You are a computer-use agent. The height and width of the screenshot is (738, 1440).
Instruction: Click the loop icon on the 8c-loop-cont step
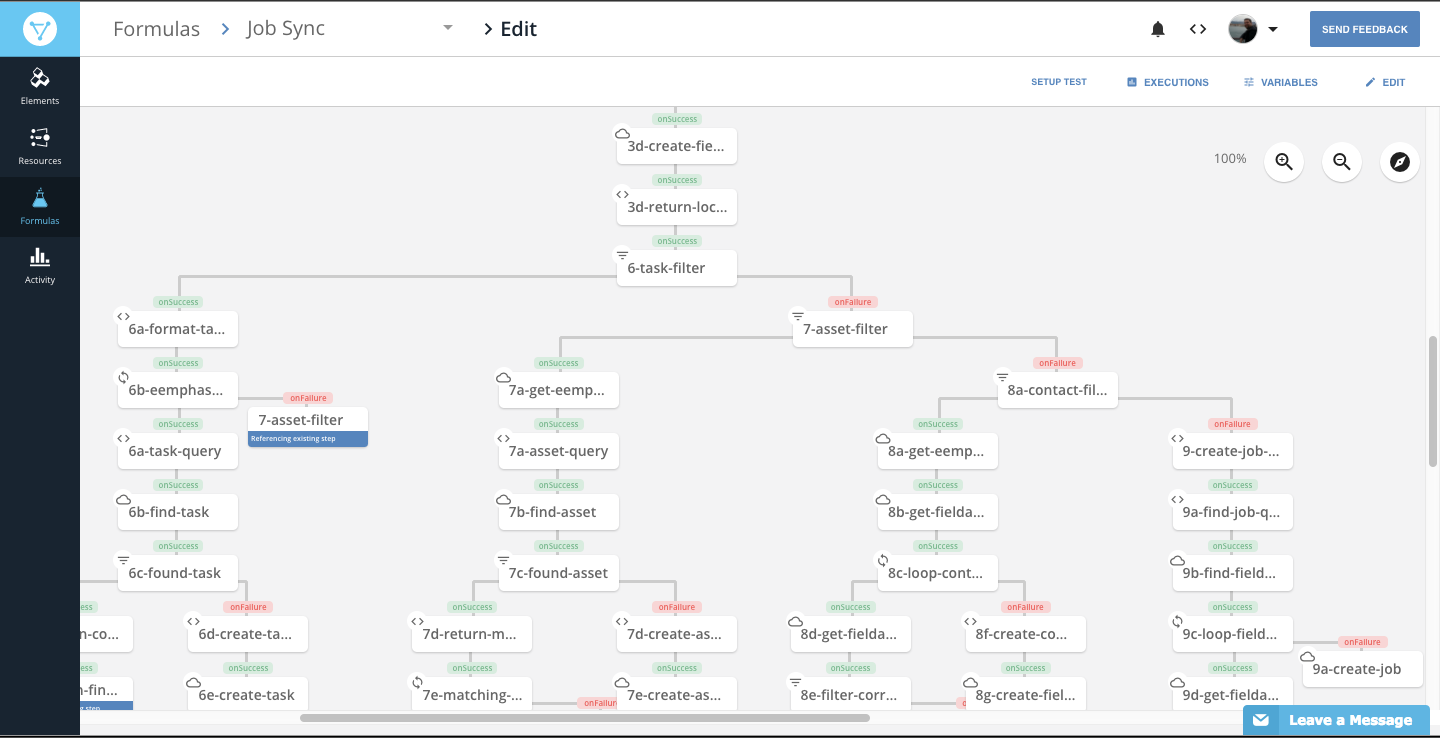[x=882, y=559]
